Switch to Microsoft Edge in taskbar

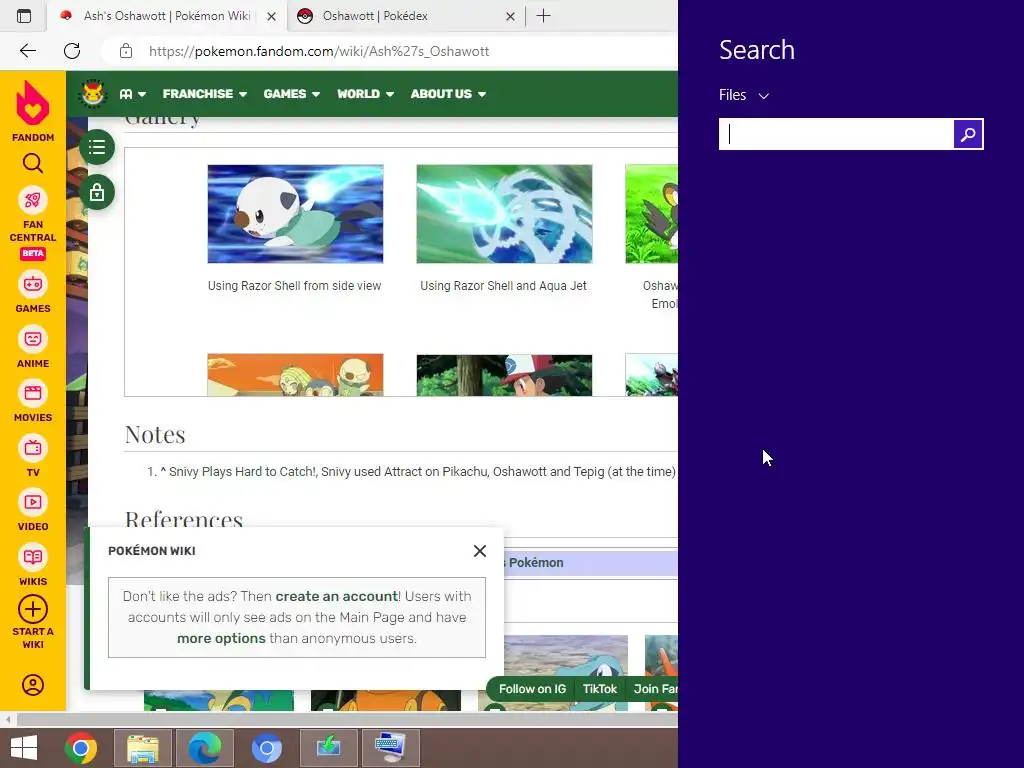tap(205, 748)
